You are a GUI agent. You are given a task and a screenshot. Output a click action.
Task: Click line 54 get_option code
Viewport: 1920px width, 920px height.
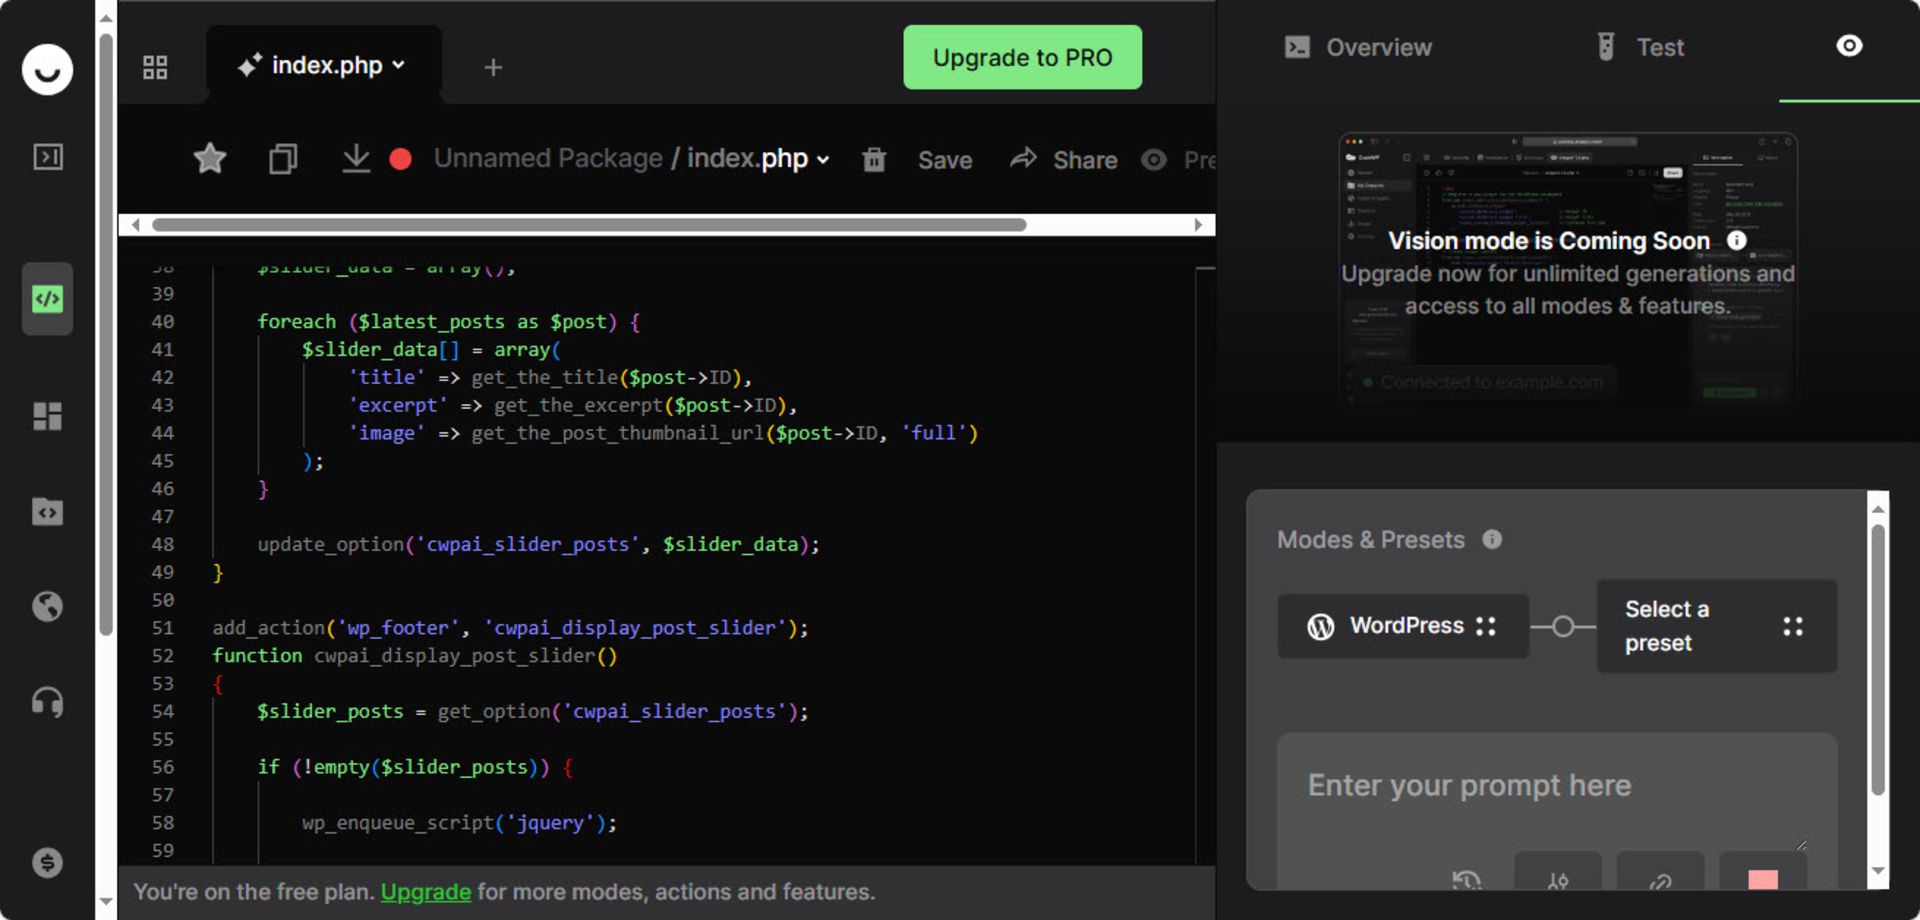click(x=533, y=711)
